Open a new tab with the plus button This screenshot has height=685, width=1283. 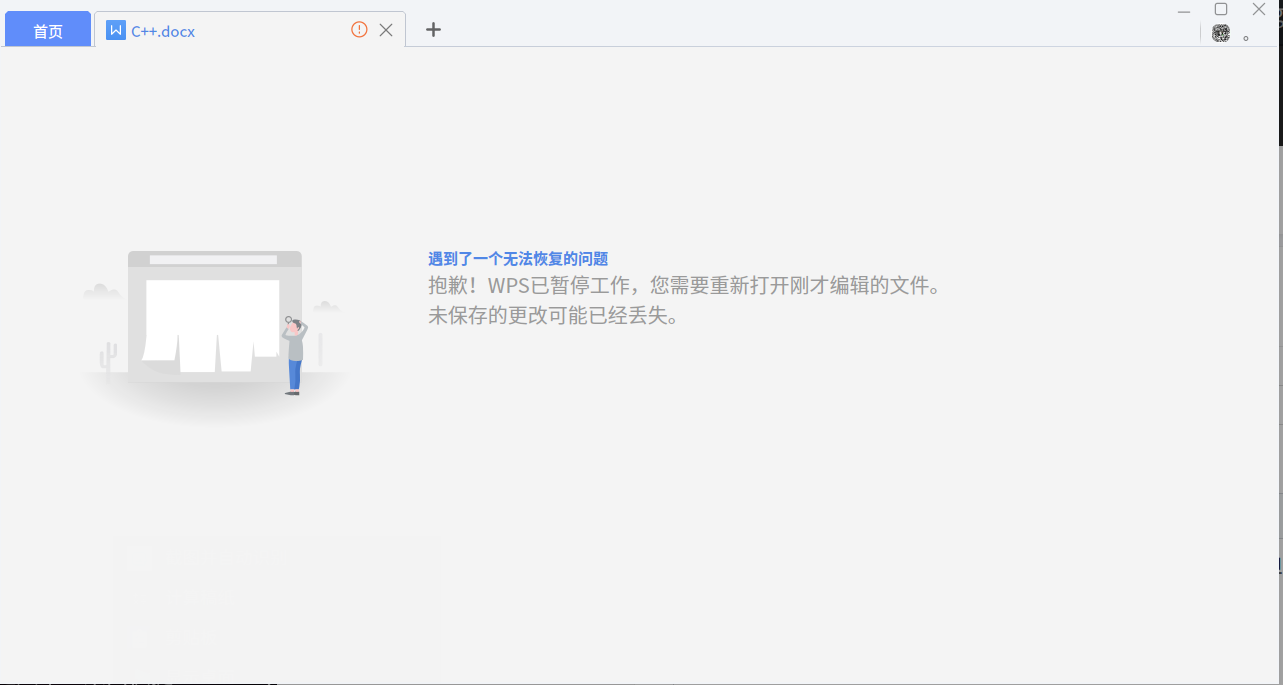click(x=433, y=30)
